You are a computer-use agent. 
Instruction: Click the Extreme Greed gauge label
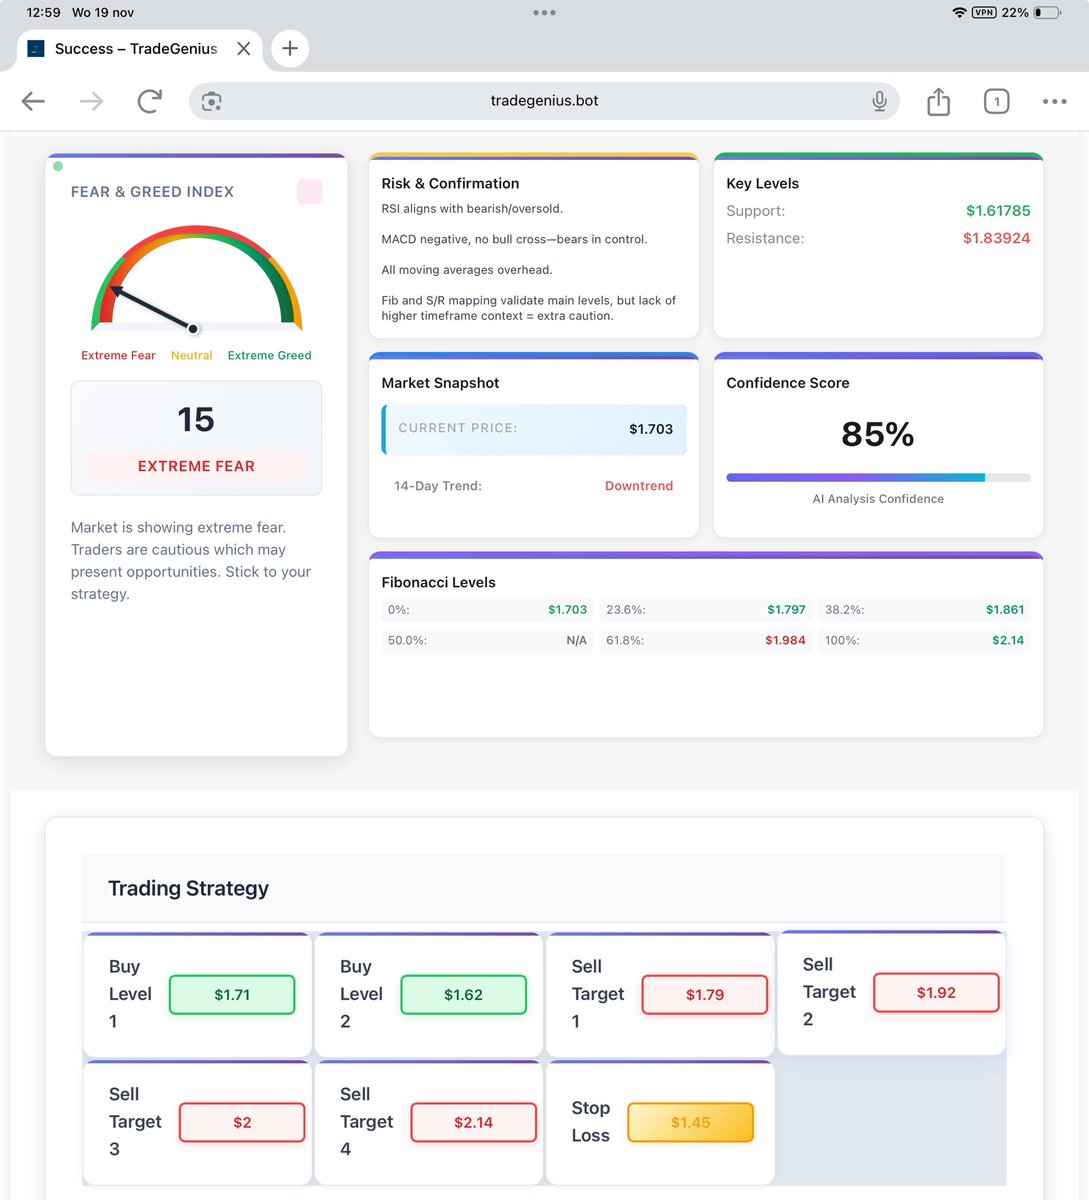click(x=269, y=355)
